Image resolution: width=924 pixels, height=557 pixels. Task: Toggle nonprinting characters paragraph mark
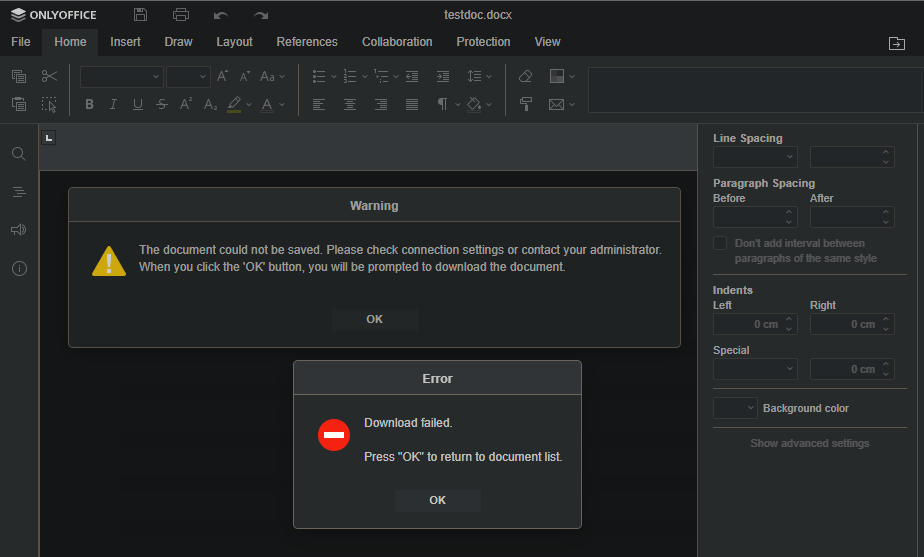(x=442, y=104)
